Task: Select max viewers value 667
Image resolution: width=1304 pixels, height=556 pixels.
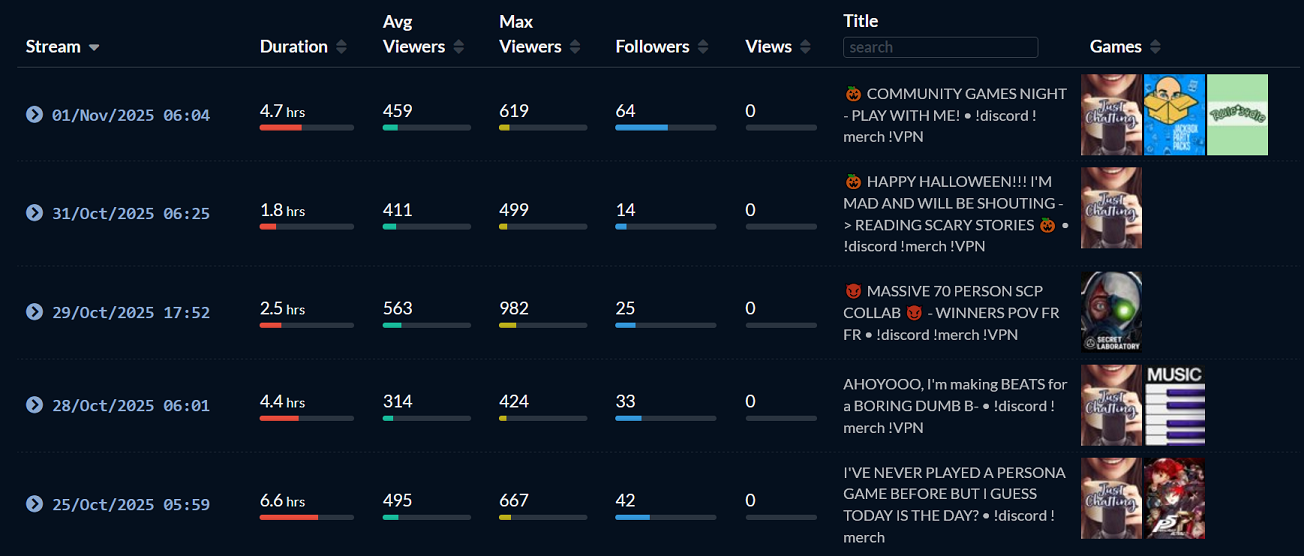Action: [514, 500]
